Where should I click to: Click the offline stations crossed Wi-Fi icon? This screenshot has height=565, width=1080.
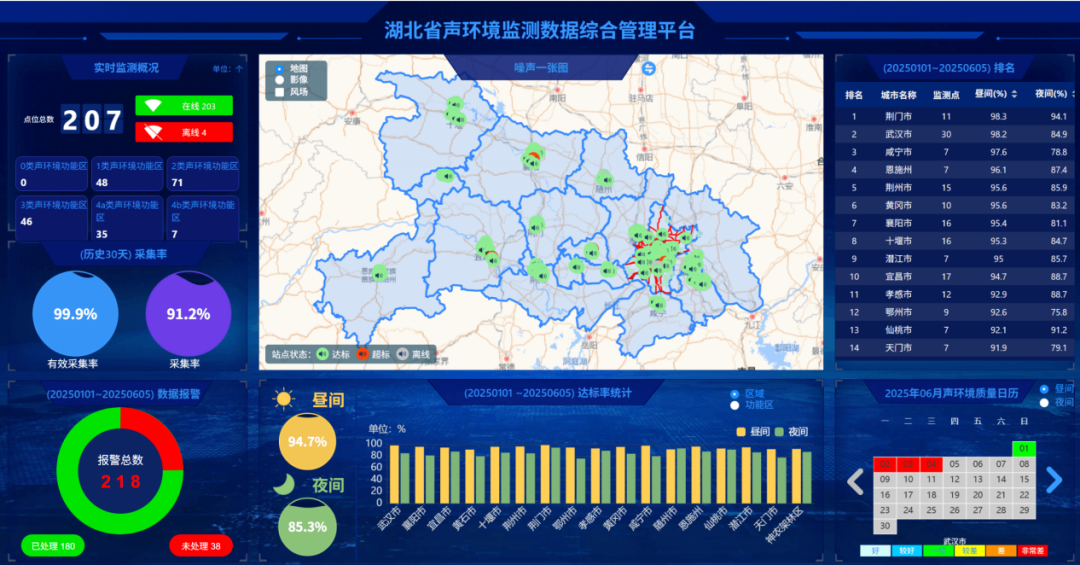[153, 132]
